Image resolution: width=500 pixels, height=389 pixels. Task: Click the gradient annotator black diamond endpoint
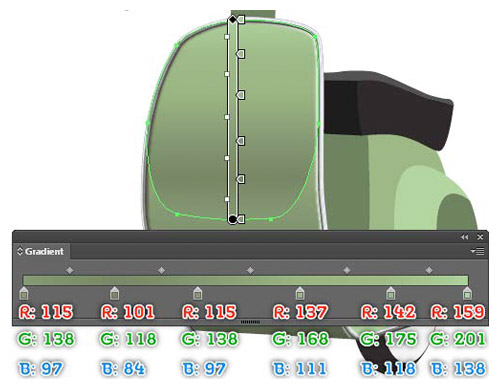(233, 20)
